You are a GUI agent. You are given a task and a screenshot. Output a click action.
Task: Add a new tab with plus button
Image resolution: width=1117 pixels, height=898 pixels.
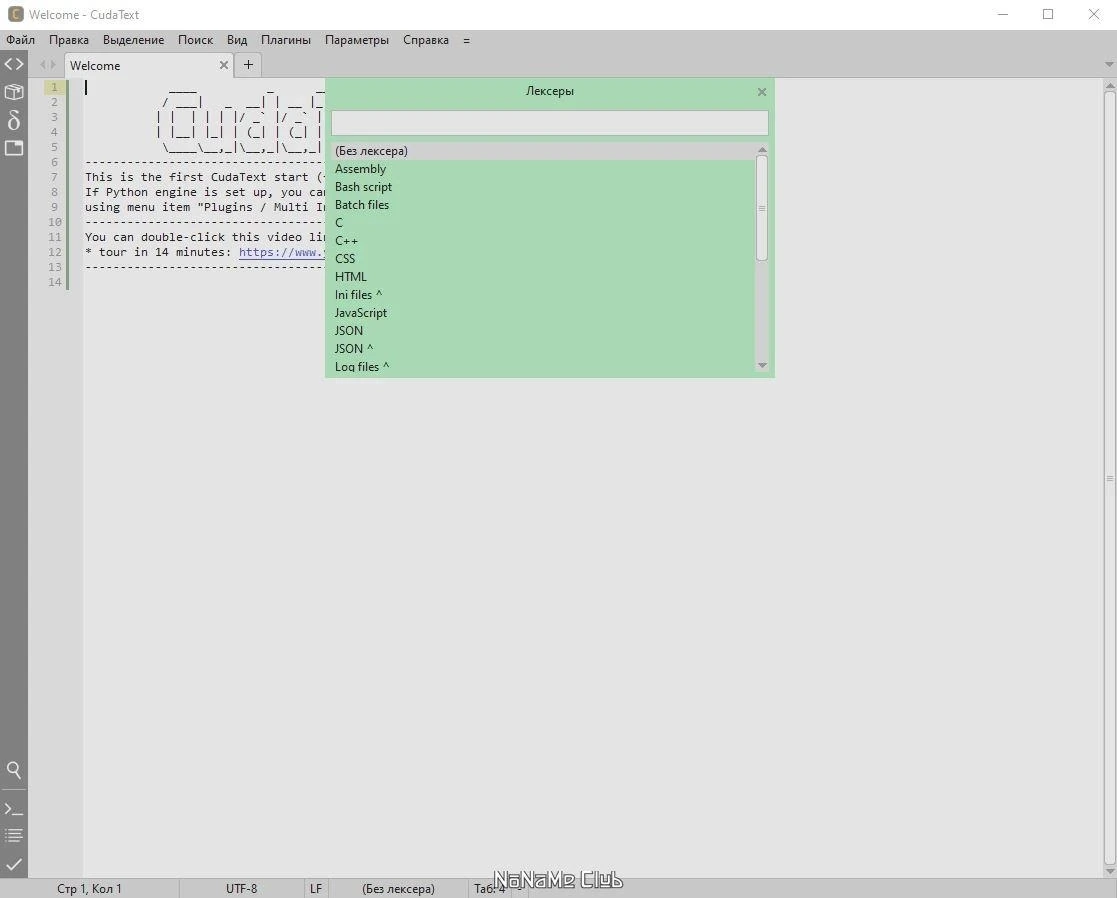tap(248, 65)
